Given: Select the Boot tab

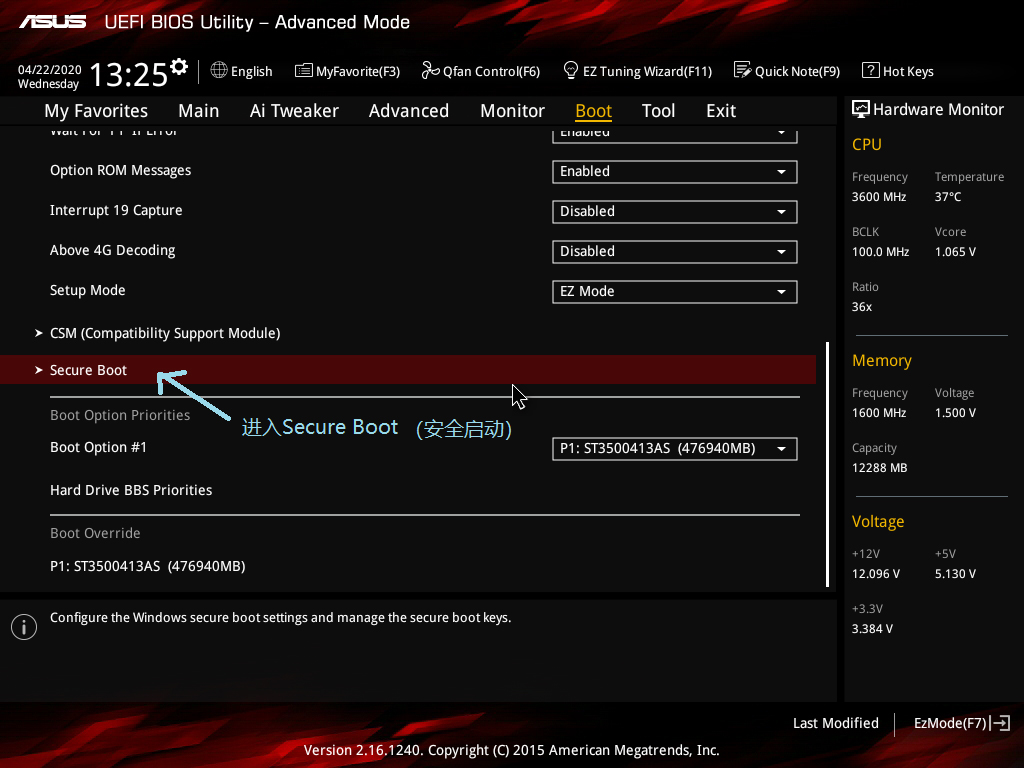Looking at the screenshot, I should coord(594,111).
